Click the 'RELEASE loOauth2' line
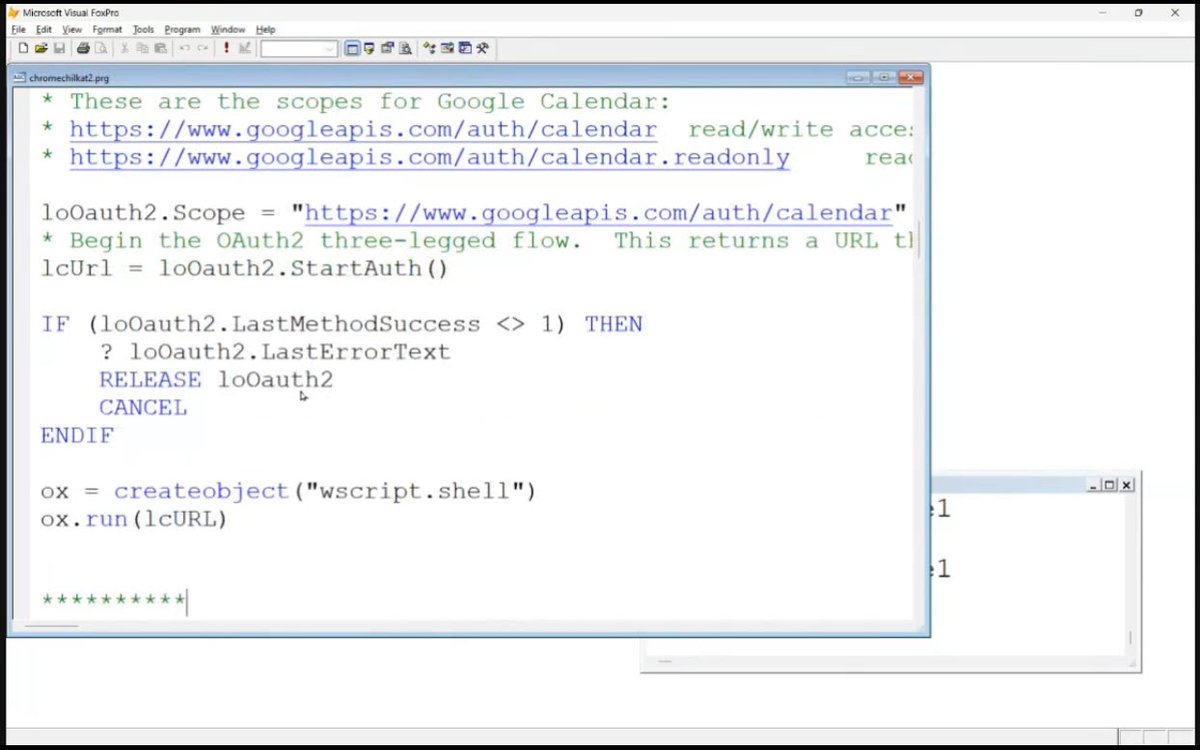The width and height of the screenshot is (1200, 750). tap(216, 380)
